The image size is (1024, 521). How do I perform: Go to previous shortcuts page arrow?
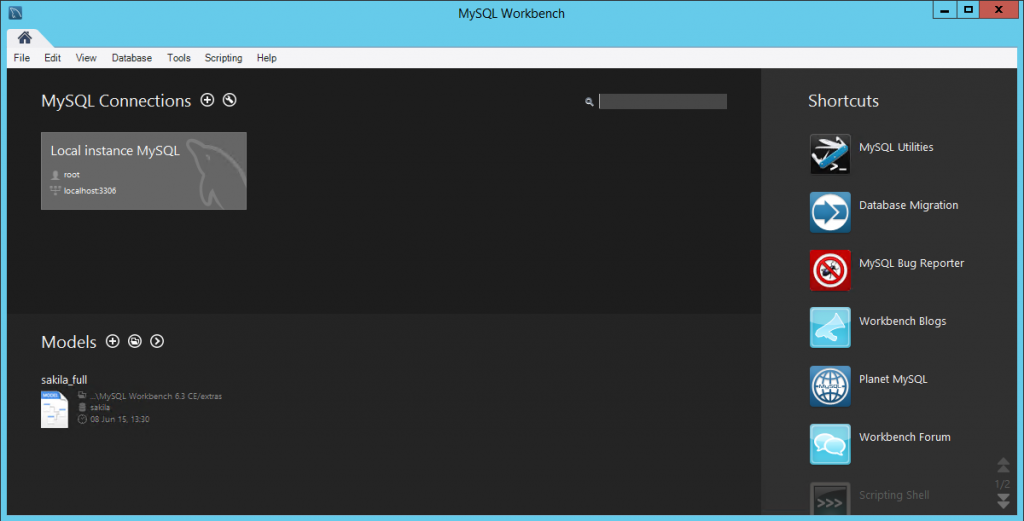click(x=1003, y=465)
